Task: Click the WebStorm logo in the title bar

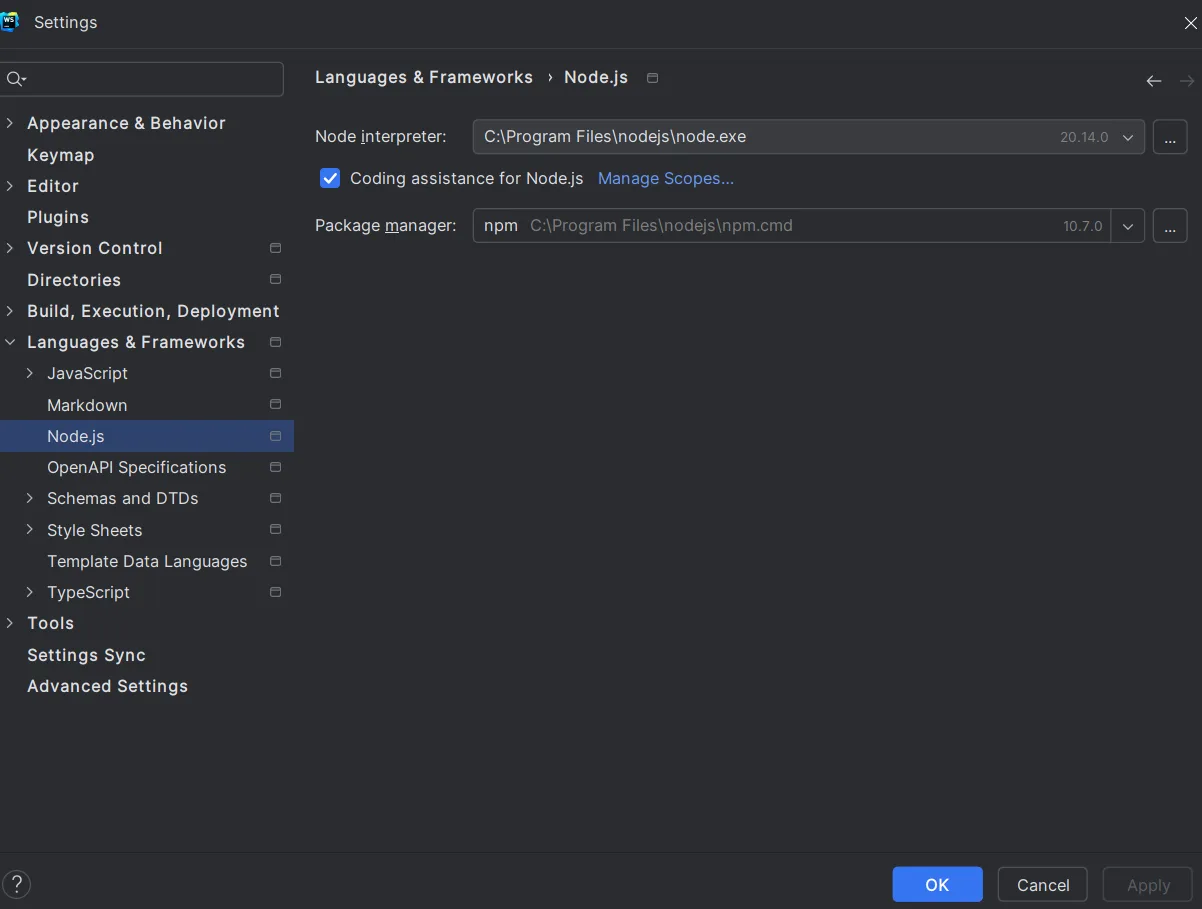Action: [x=9, y=22]
